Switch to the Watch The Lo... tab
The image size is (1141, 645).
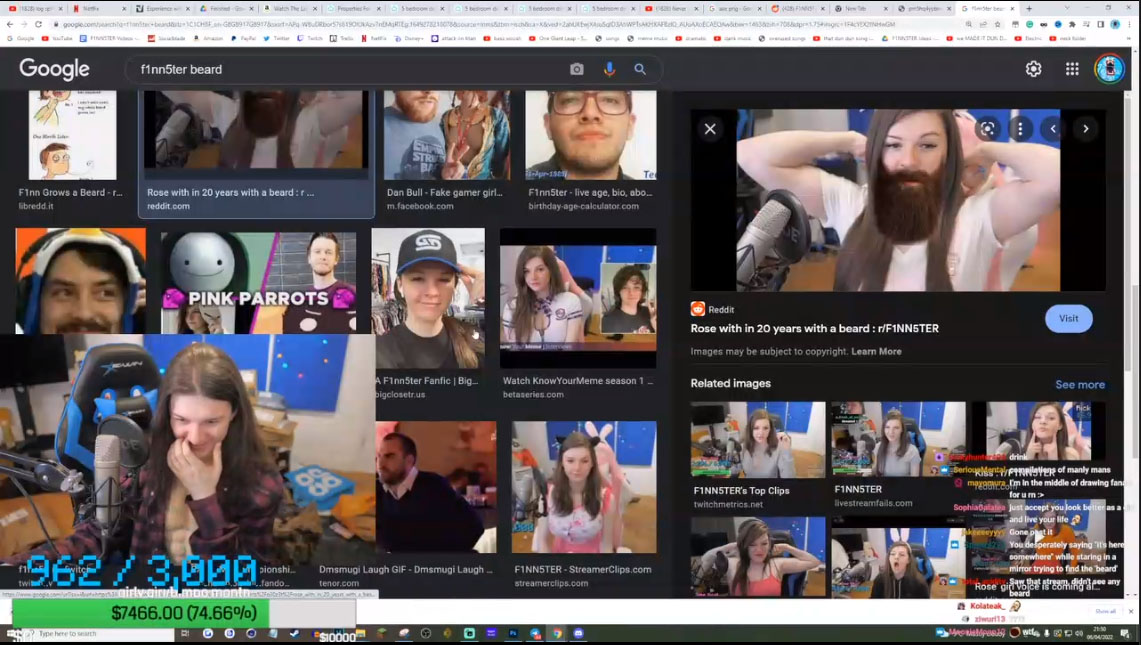289,9
